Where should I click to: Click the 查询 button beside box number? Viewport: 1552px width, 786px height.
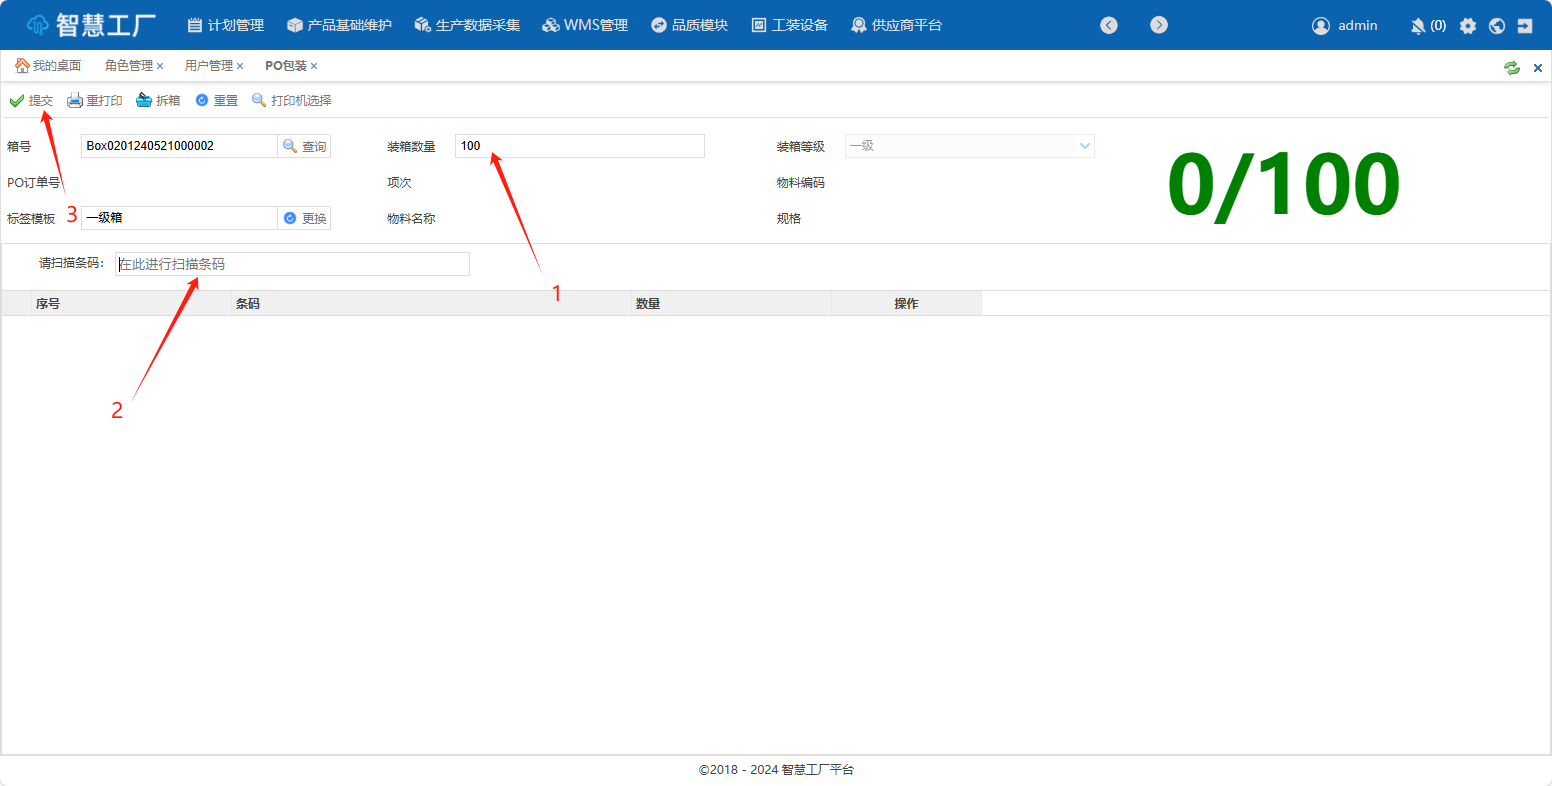[x=304, y=146]
